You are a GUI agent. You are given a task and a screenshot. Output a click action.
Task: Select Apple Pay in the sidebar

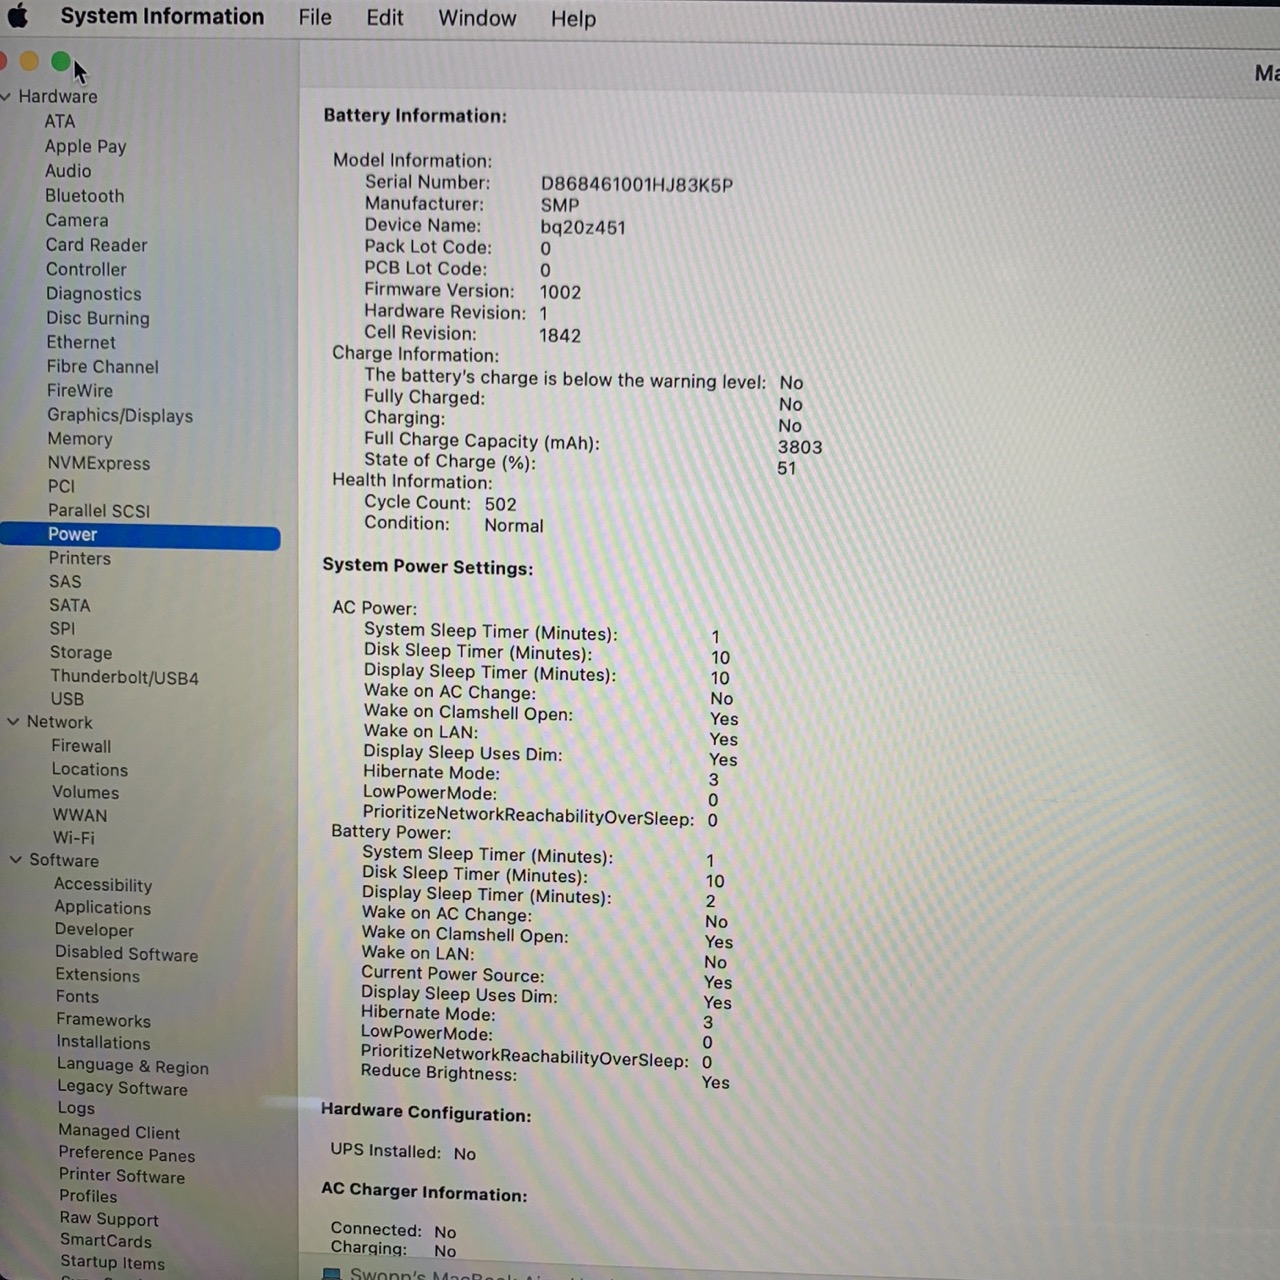click(x=85, y=146)
